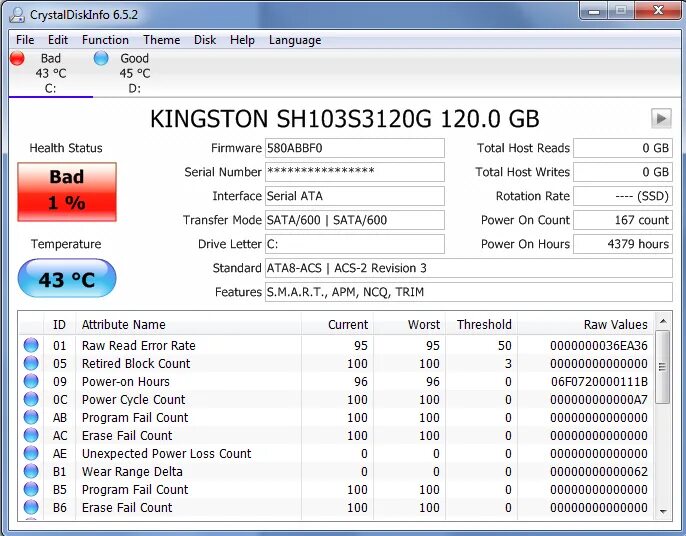This screenshot has width=686, height=536.
Task: Click the Transfer Mode field SATA/600
Action: pos(355,220)
